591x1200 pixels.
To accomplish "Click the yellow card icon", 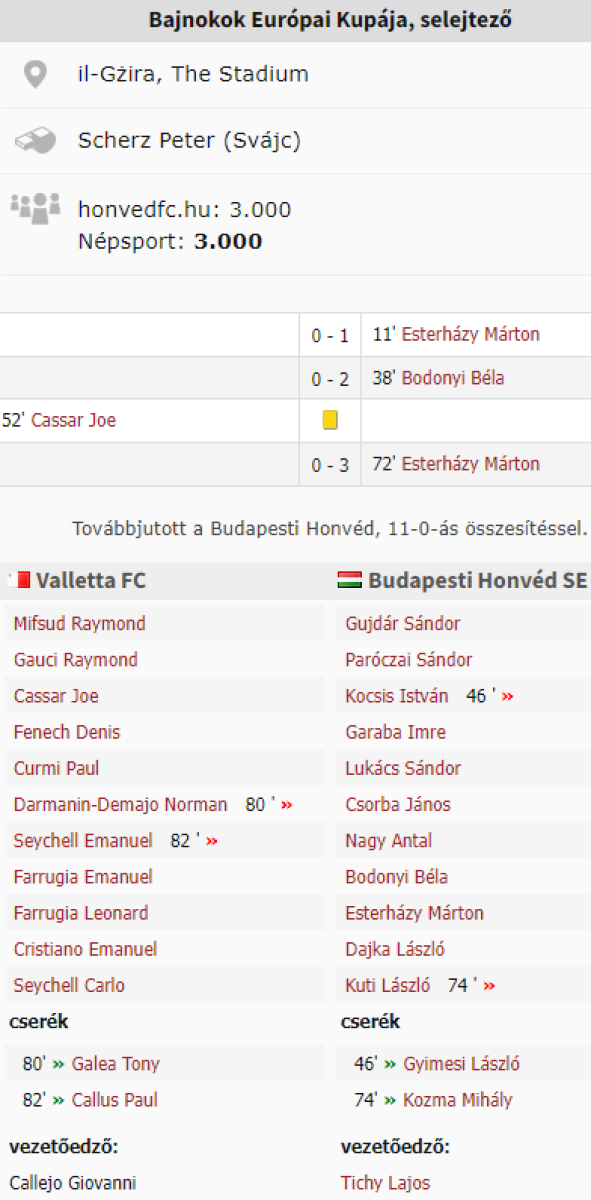I will tap(330, 421).
